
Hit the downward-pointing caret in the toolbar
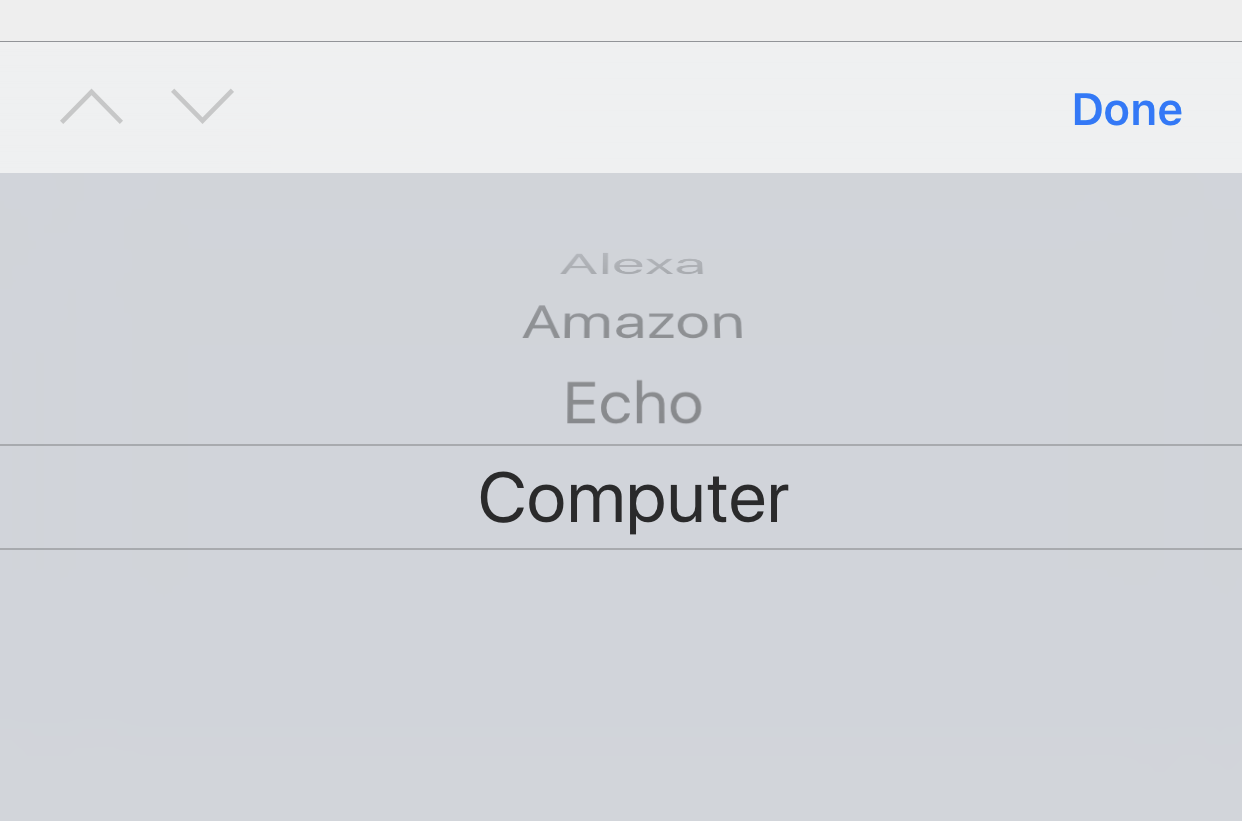point(202,107)
